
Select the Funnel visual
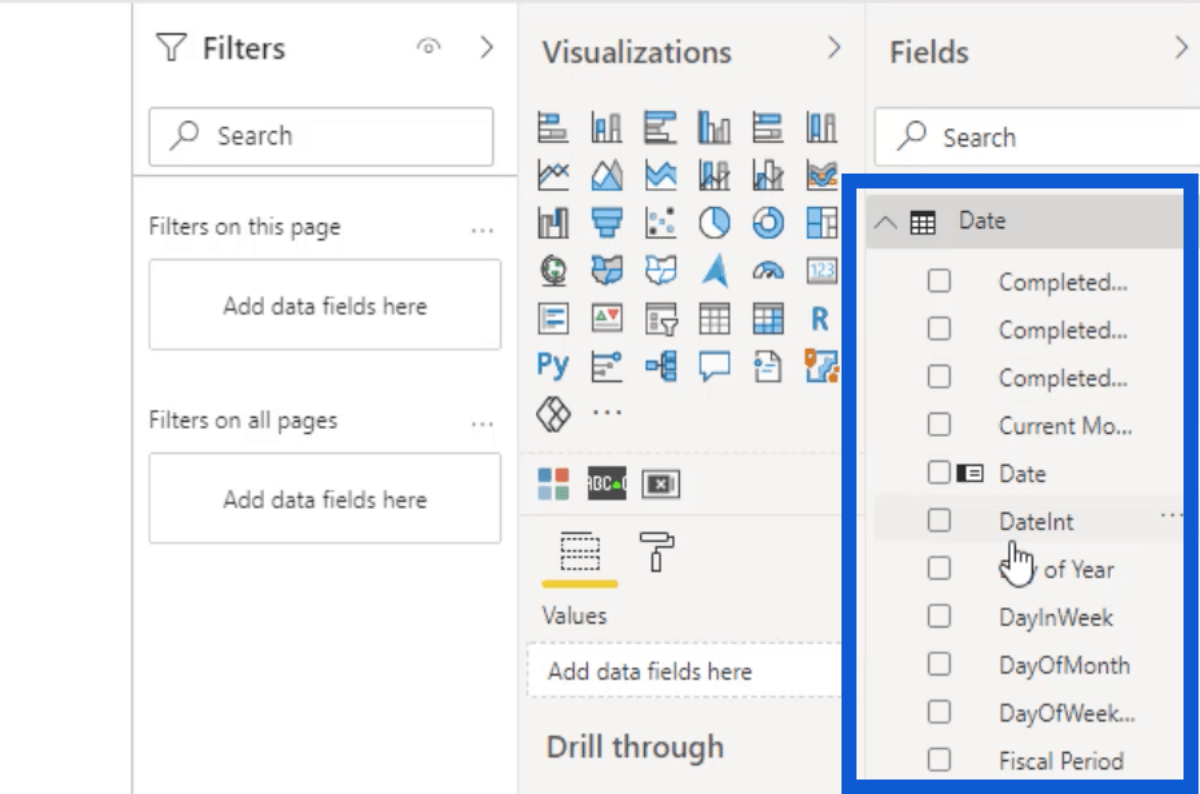point(607,222)
